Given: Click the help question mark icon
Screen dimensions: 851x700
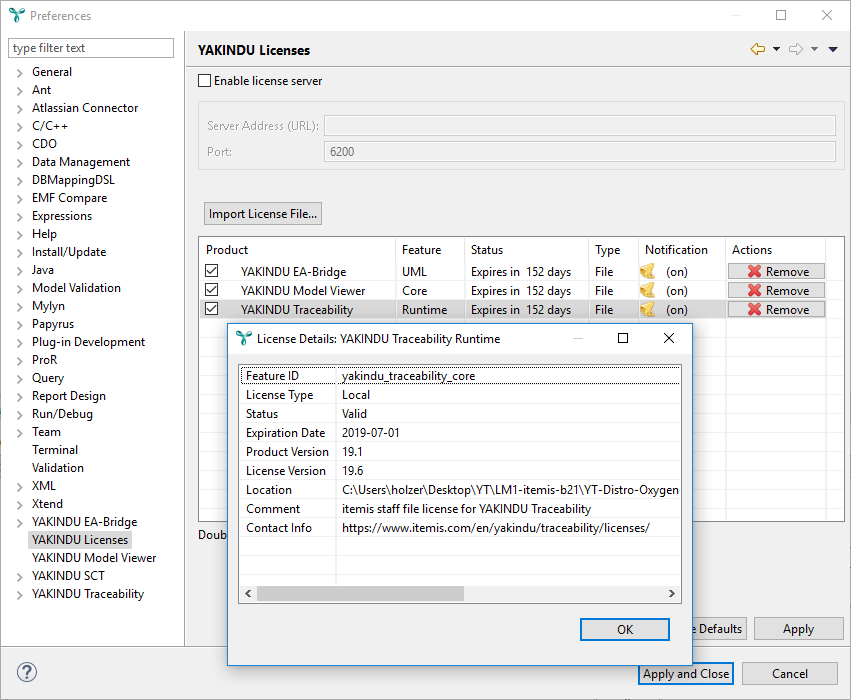Looking at the screenshot, I should 27,673.
